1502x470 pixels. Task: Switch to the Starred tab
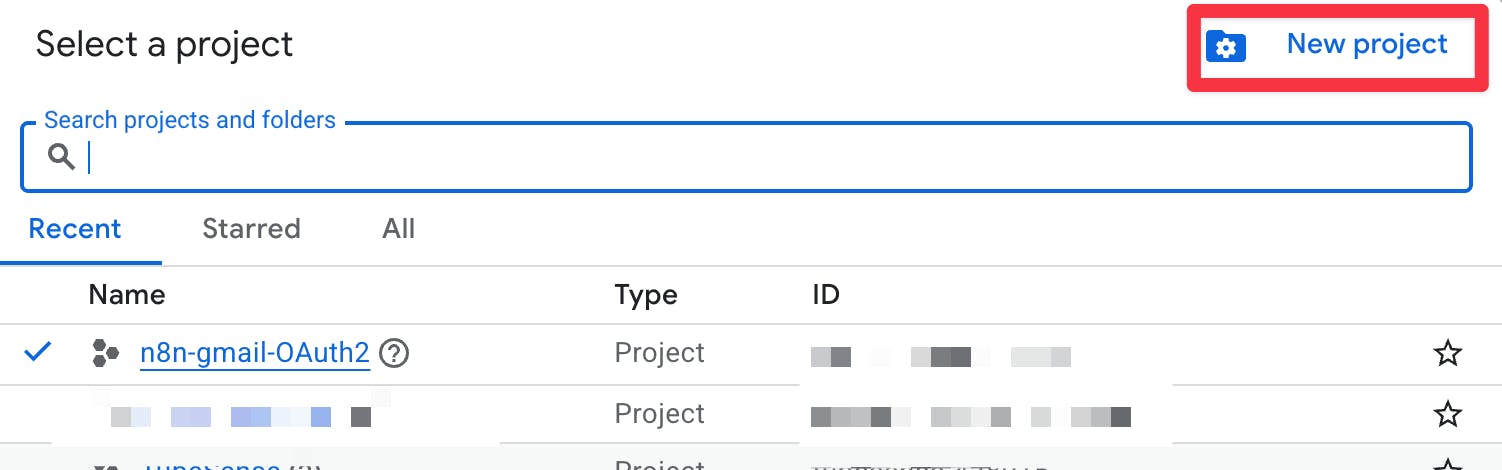click(x=251, y=229)
